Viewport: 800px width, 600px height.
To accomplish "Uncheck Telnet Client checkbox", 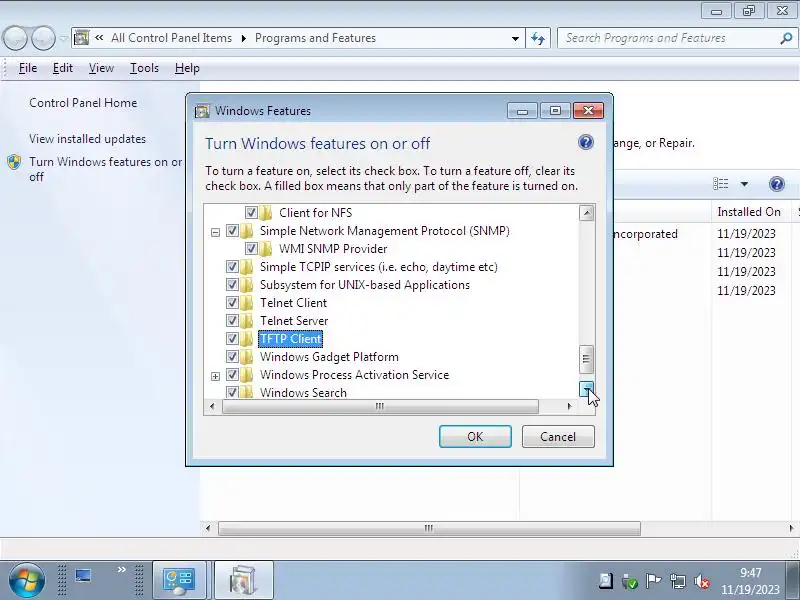I will (x=232, y=303).
